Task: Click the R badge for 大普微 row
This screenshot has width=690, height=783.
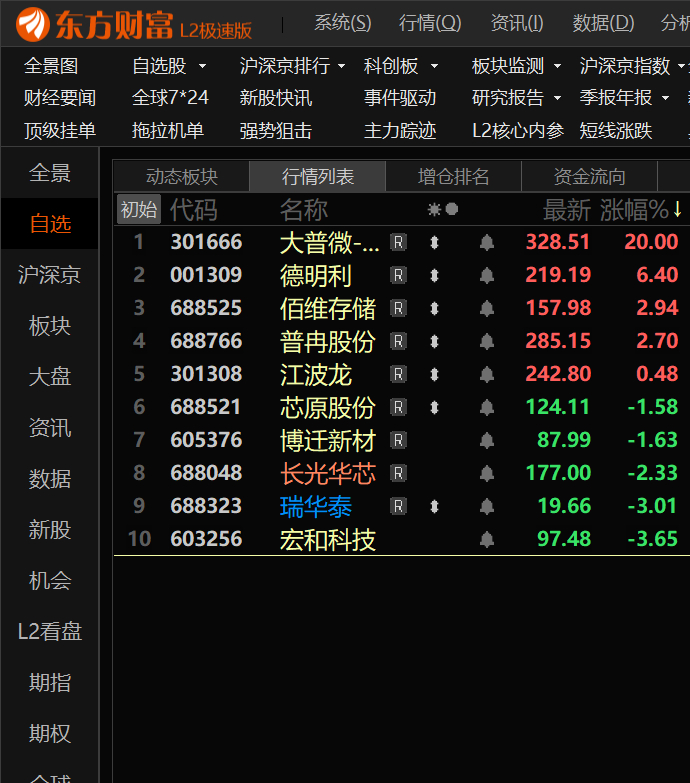Action: coord(398,243)
